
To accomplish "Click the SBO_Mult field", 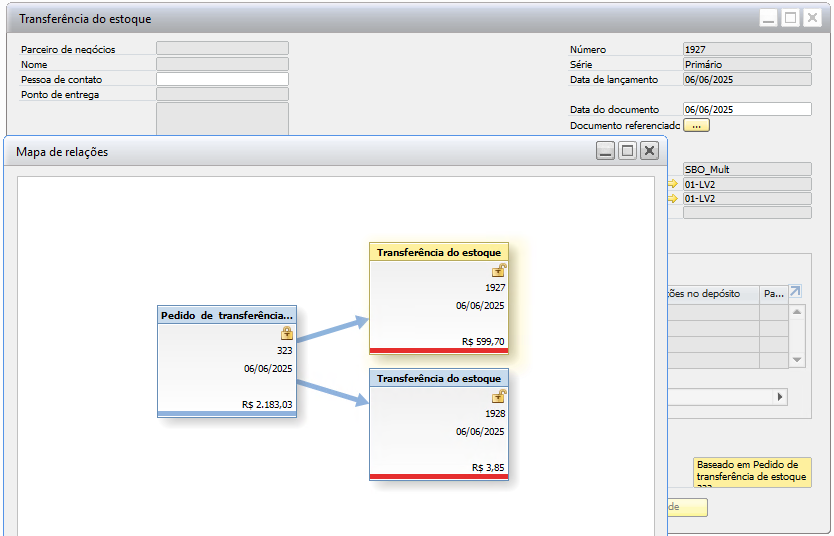I will pyautogui.click(x=747, y=169).
